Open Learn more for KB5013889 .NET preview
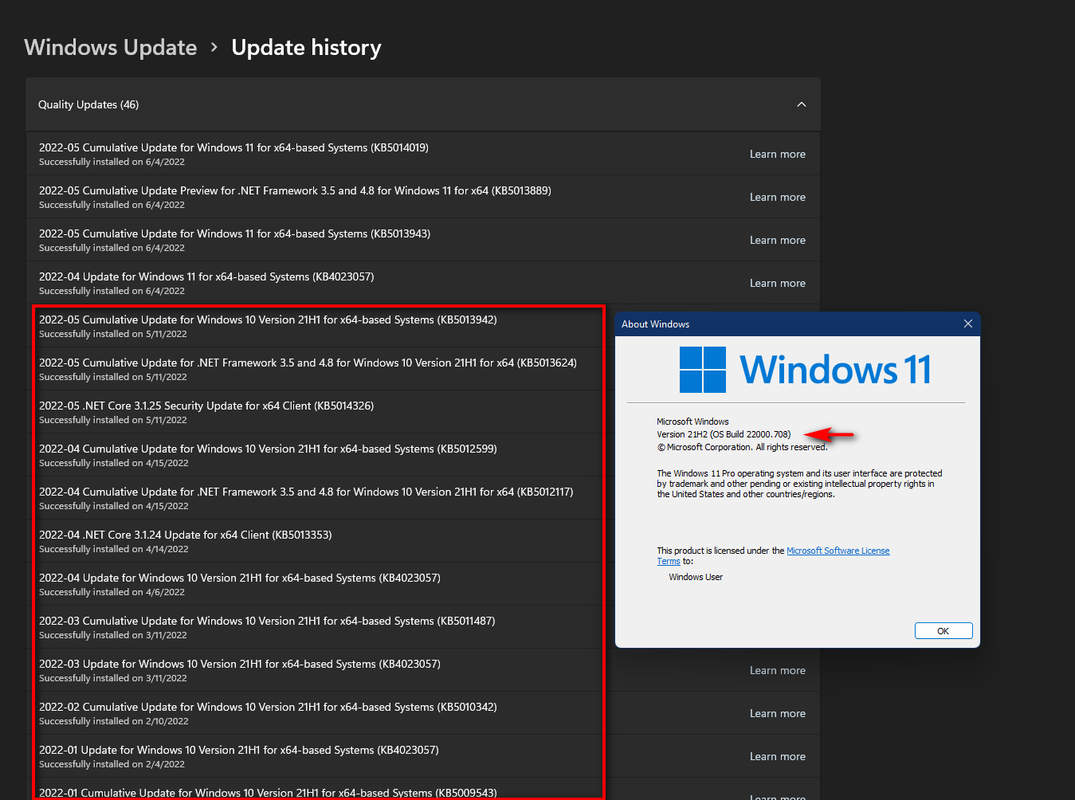The image size is (1075, 800). point(777,197)
